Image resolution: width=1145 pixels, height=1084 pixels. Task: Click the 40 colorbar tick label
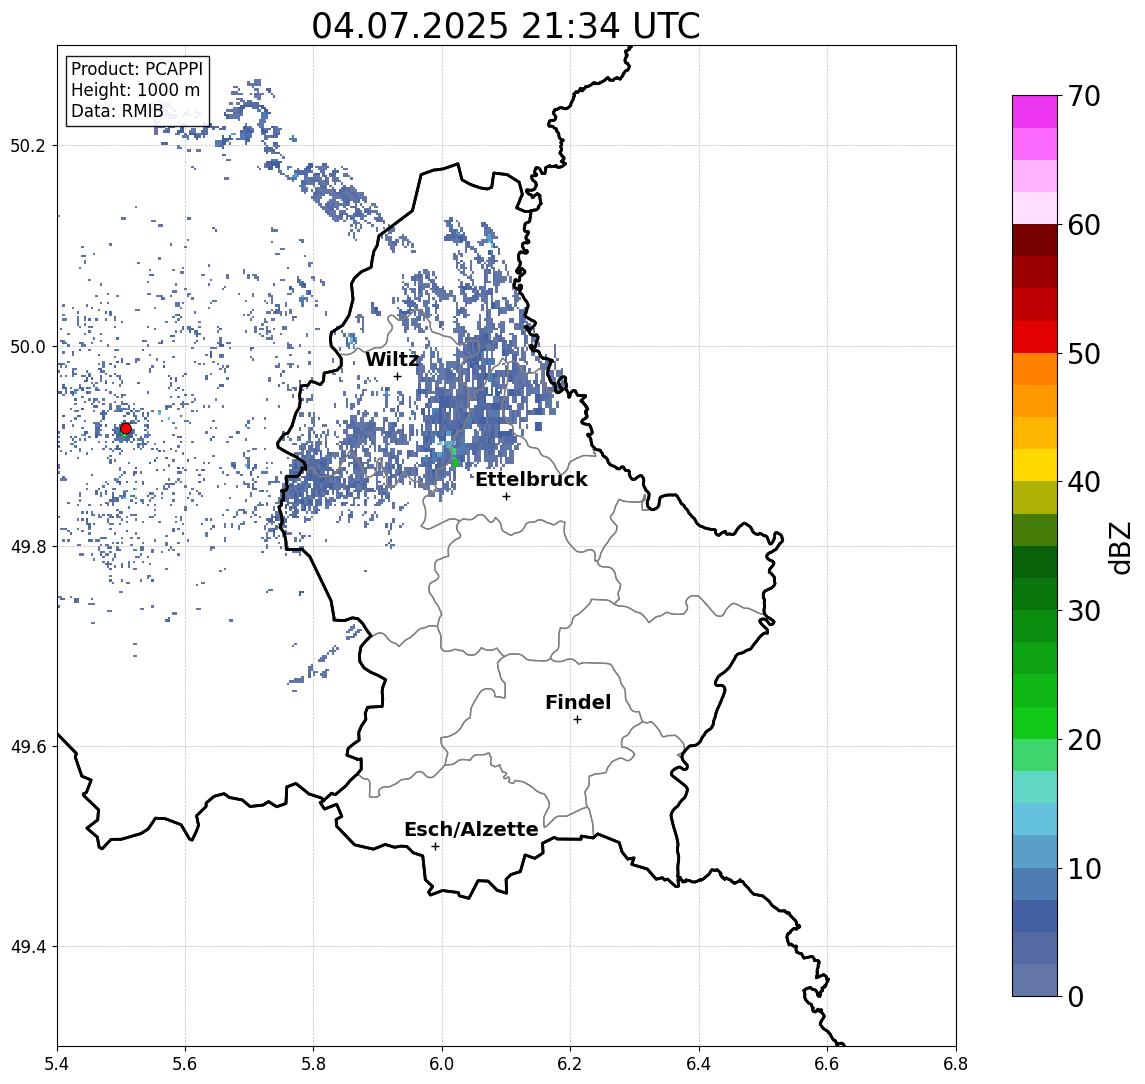[x=1083, y=482]
